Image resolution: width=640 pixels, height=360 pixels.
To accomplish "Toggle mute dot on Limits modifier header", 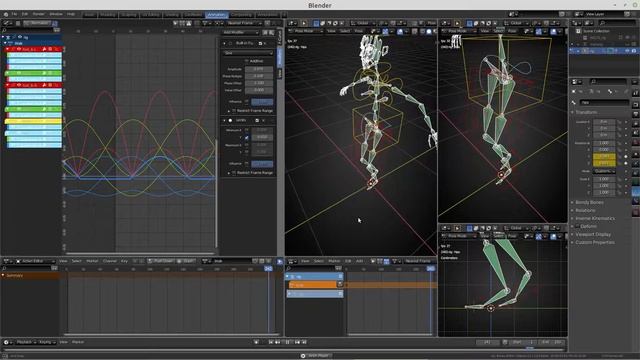I will coord(230,120).
